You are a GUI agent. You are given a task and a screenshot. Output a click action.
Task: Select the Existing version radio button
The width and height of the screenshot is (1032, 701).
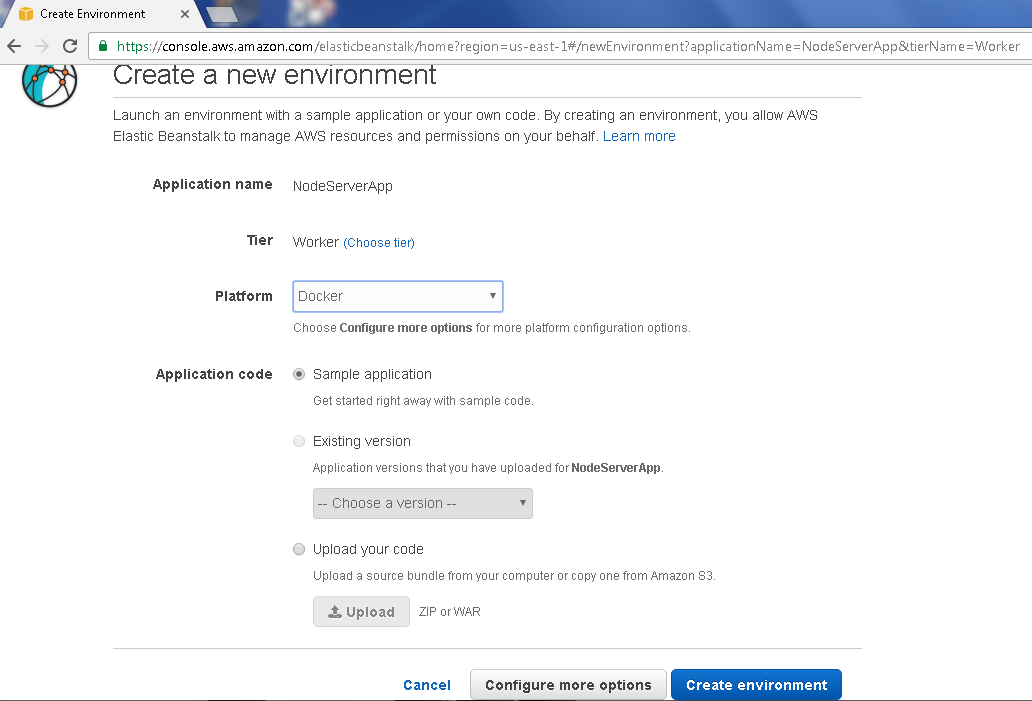pyautogui.click(x=299, y=441)
